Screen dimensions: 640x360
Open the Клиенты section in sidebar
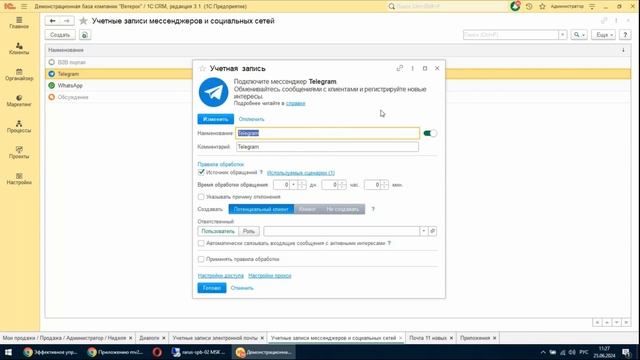[x=19, y=49]
